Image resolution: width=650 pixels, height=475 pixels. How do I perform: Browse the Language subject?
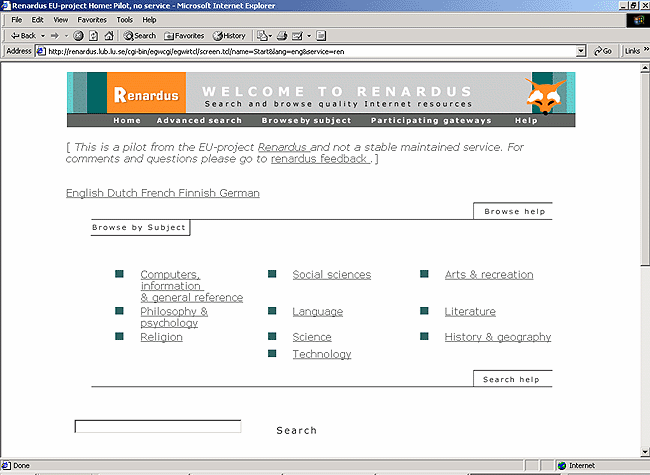(x=318, y=312)
